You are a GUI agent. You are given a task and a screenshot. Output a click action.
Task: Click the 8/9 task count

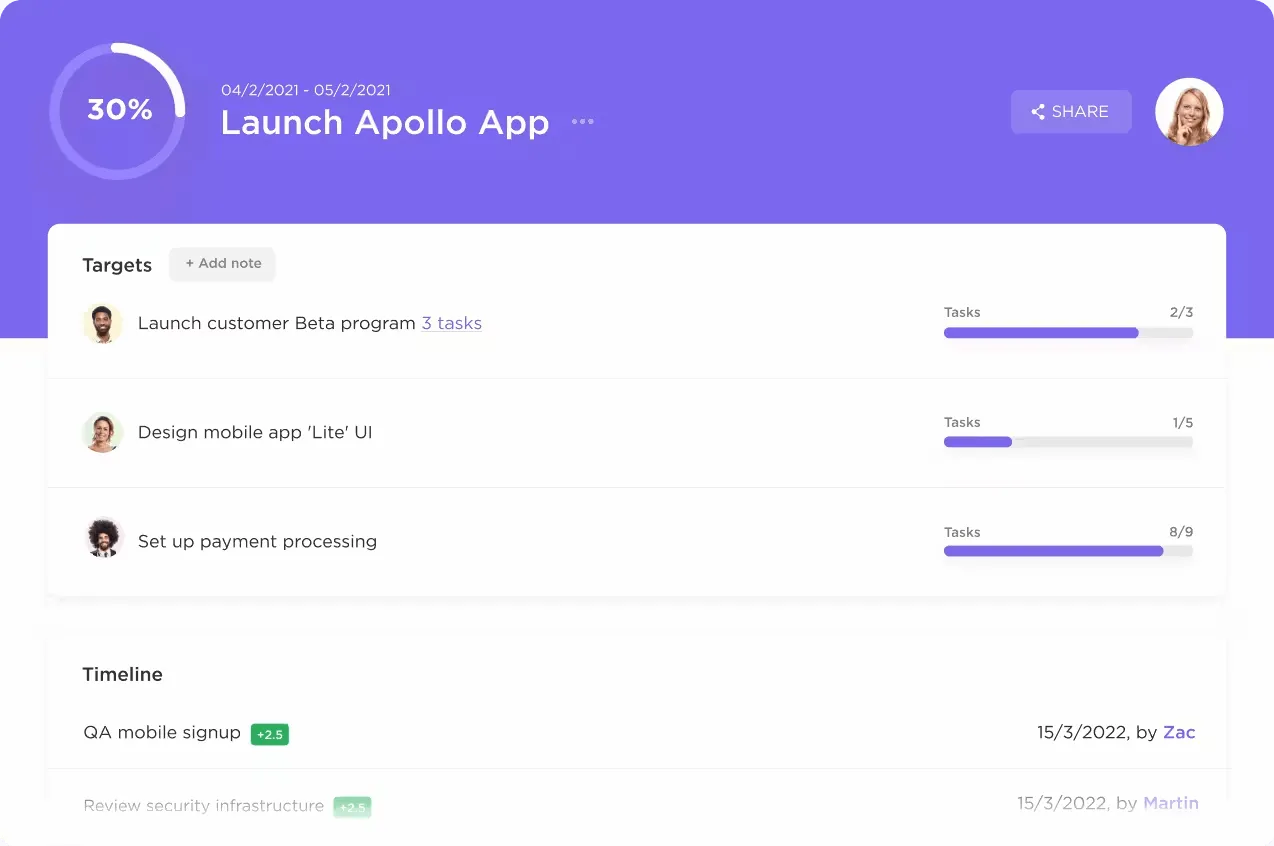tap(1181, 532)
